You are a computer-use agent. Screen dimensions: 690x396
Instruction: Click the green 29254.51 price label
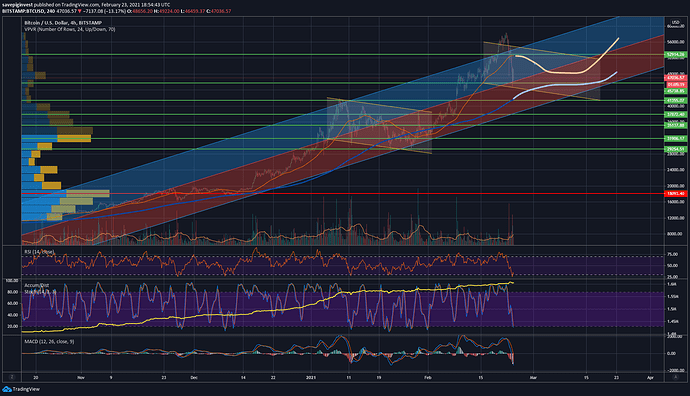pyautogui.click(x=676, y=149)
